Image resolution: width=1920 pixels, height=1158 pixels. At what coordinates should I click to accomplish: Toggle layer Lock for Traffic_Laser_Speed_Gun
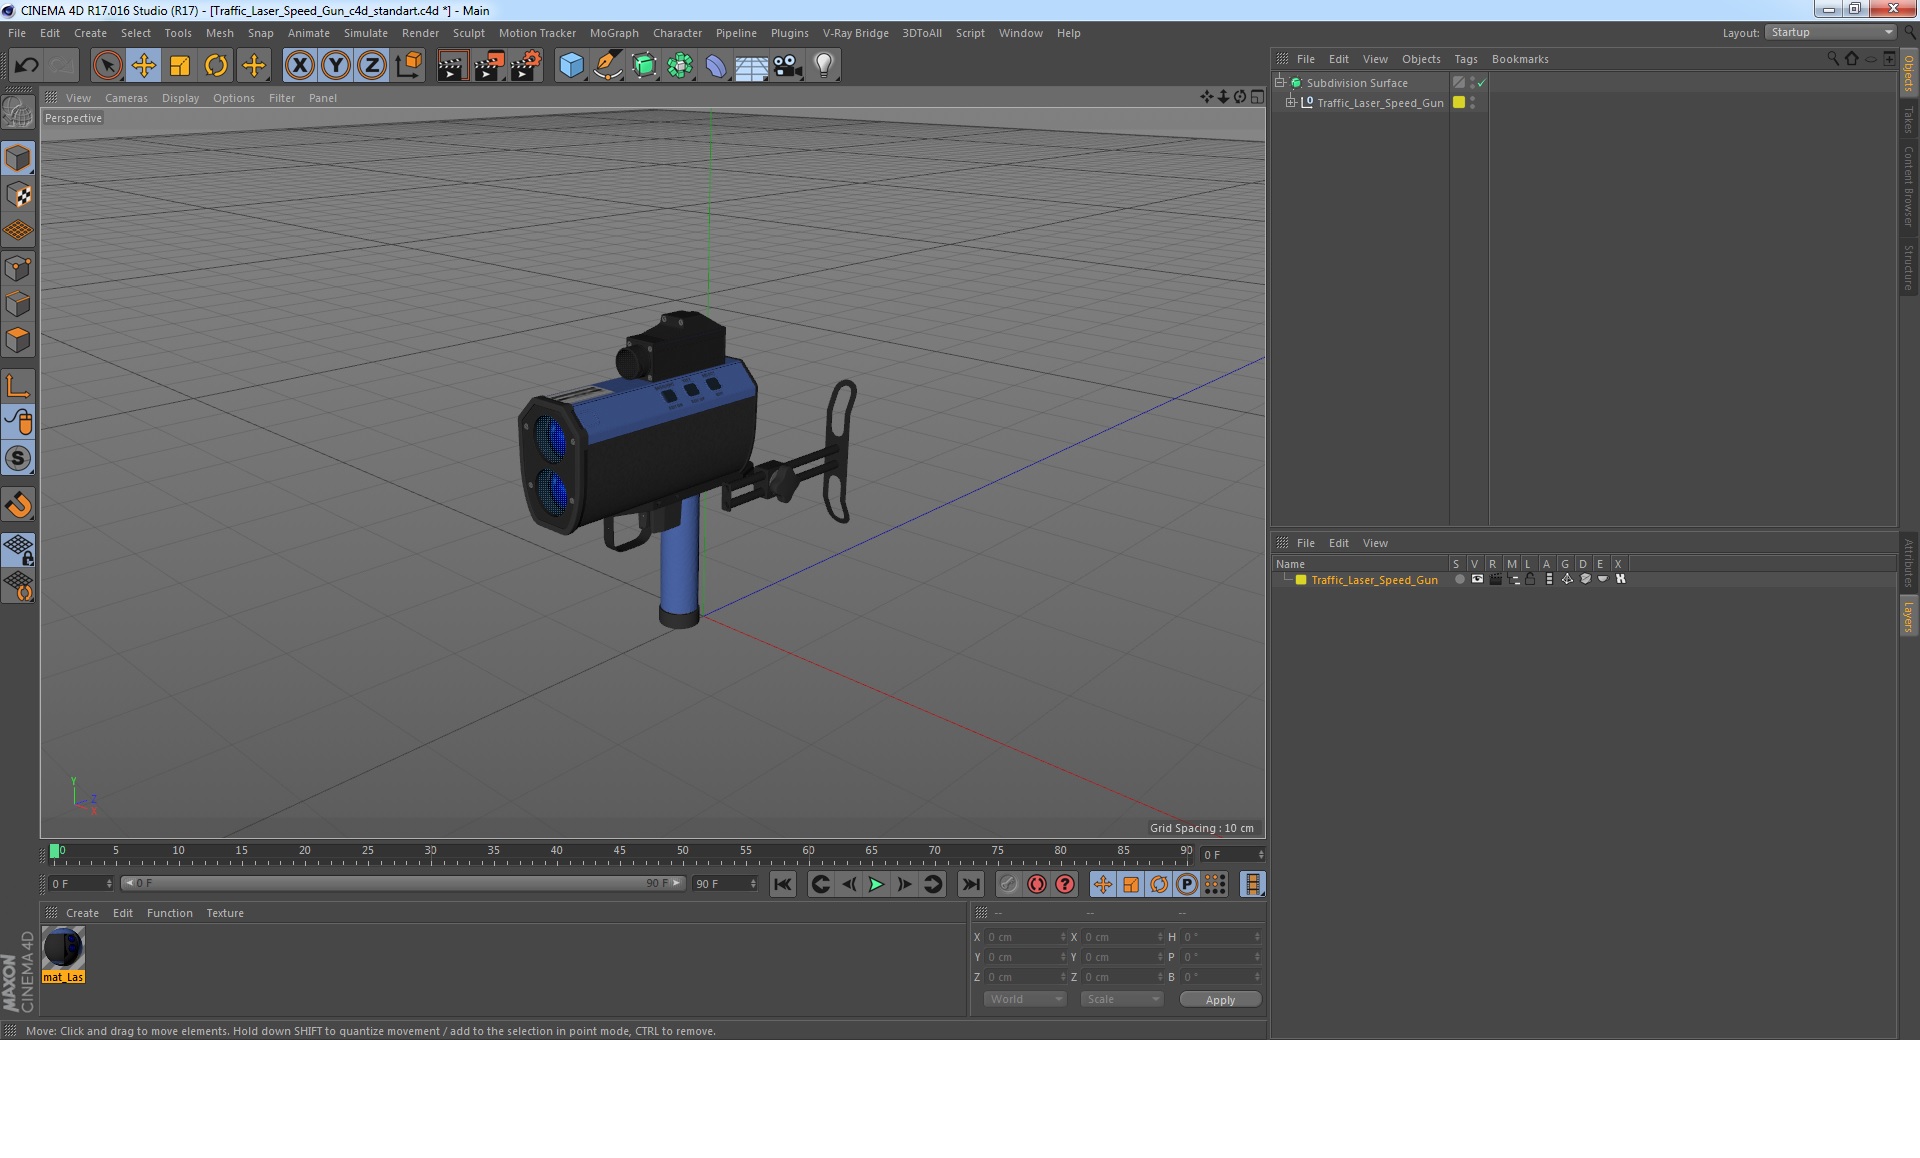[x=1530, y=579]
